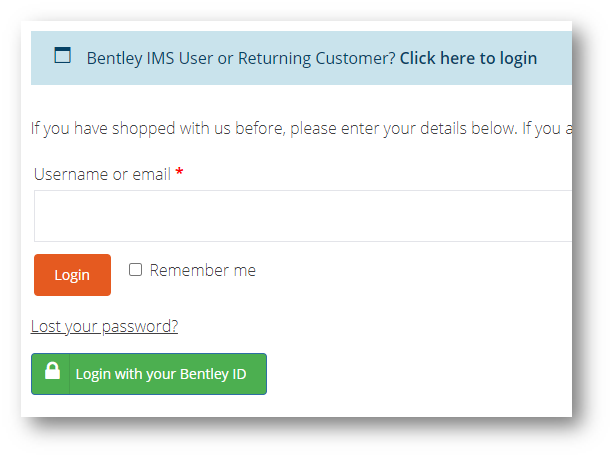
Task: Click the word "email" in the field label
Action: click(151, 174)
